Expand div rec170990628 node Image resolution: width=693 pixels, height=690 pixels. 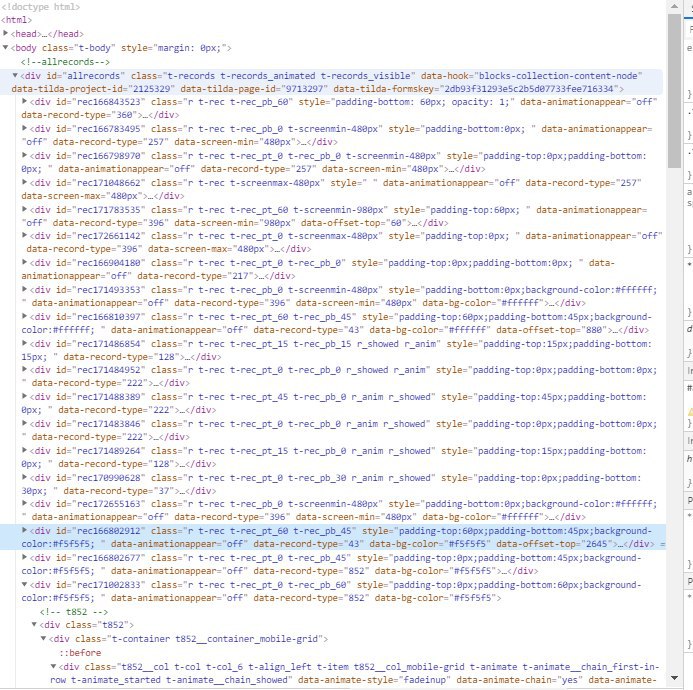pos(25,477)
